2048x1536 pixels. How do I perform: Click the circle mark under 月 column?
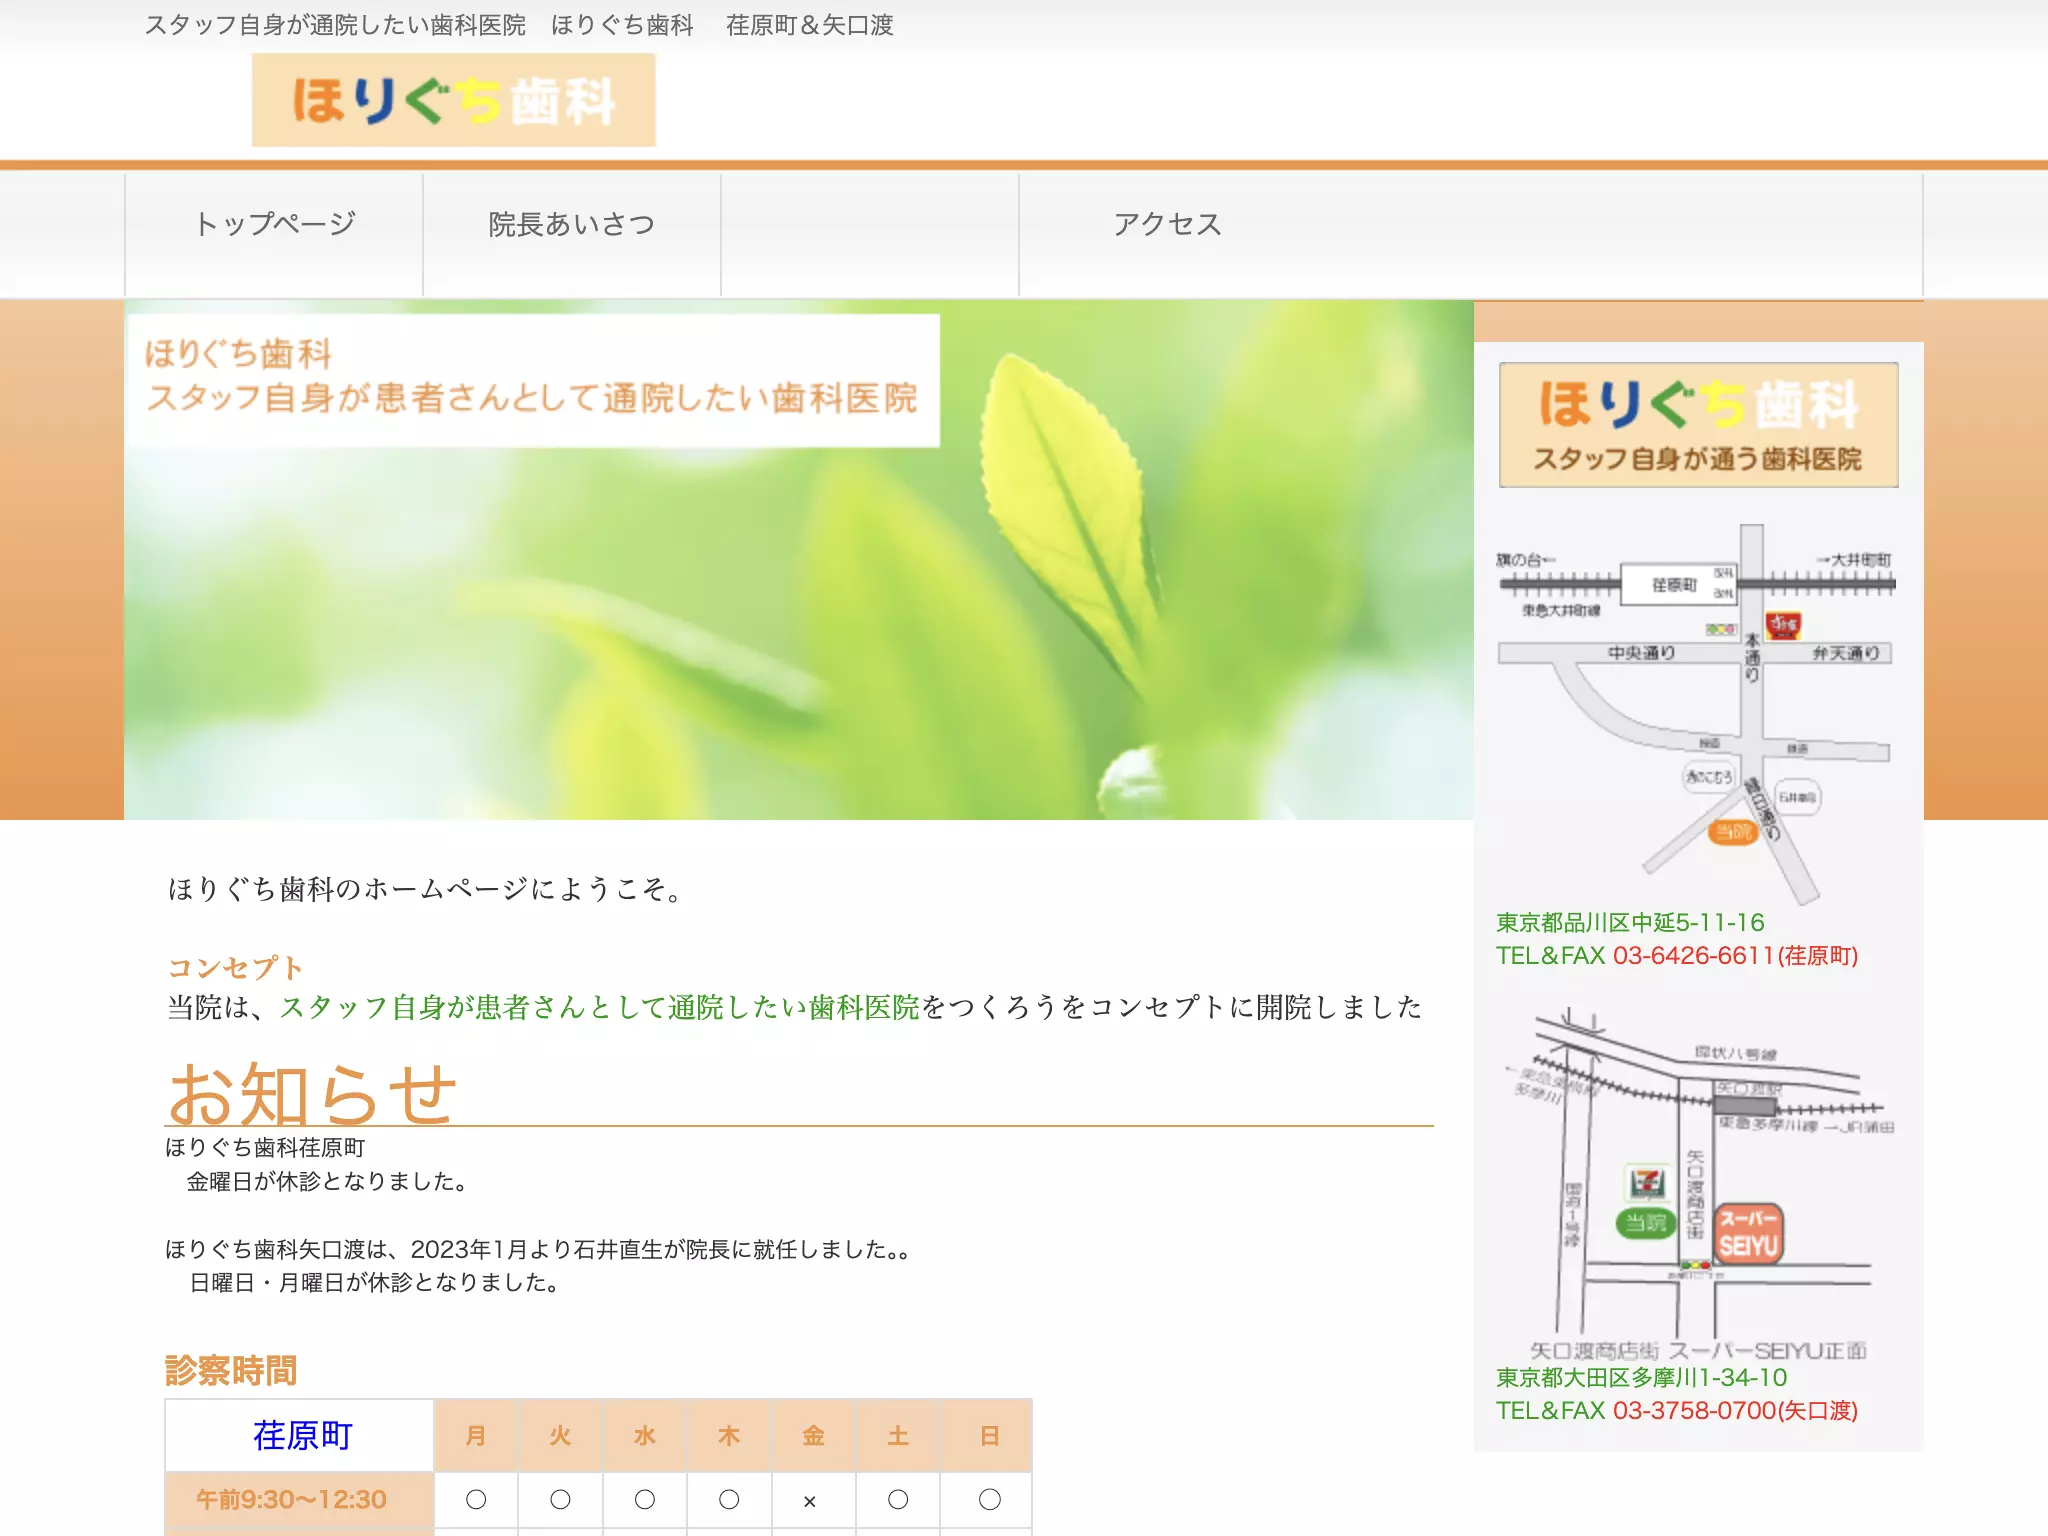(476, 1500)
